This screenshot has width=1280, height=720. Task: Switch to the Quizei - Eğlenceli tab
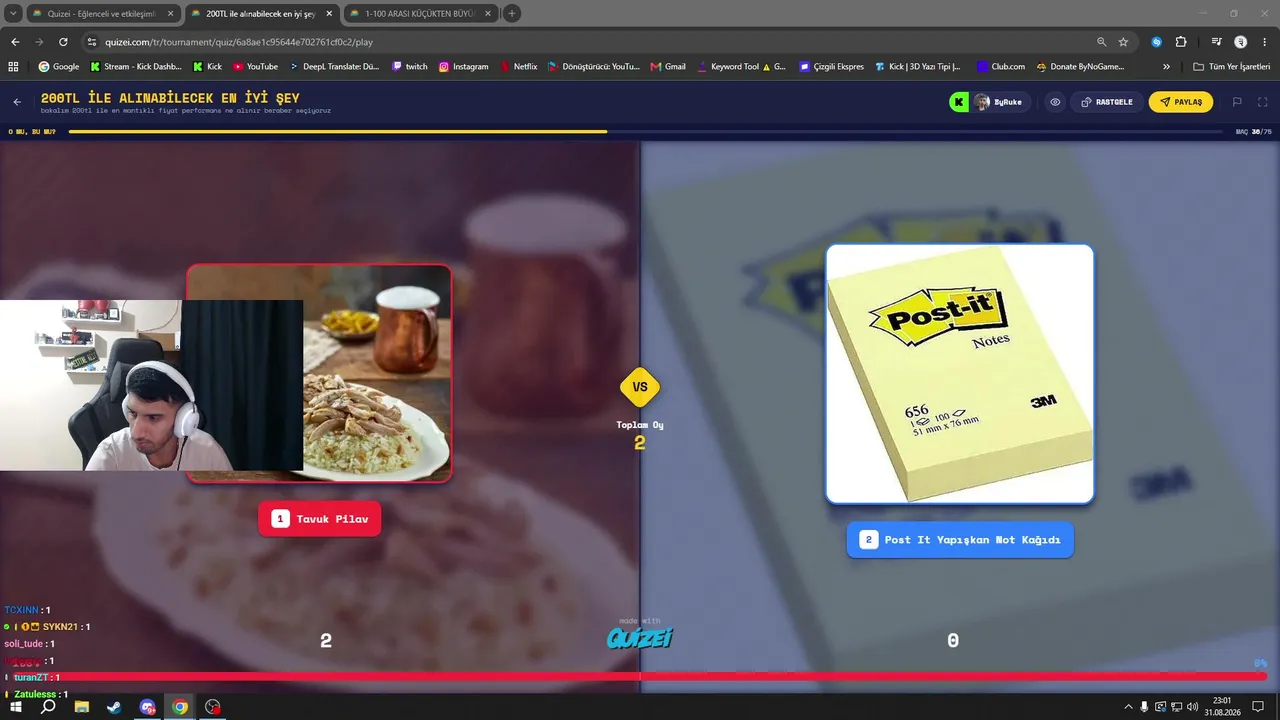coord(104,13)
